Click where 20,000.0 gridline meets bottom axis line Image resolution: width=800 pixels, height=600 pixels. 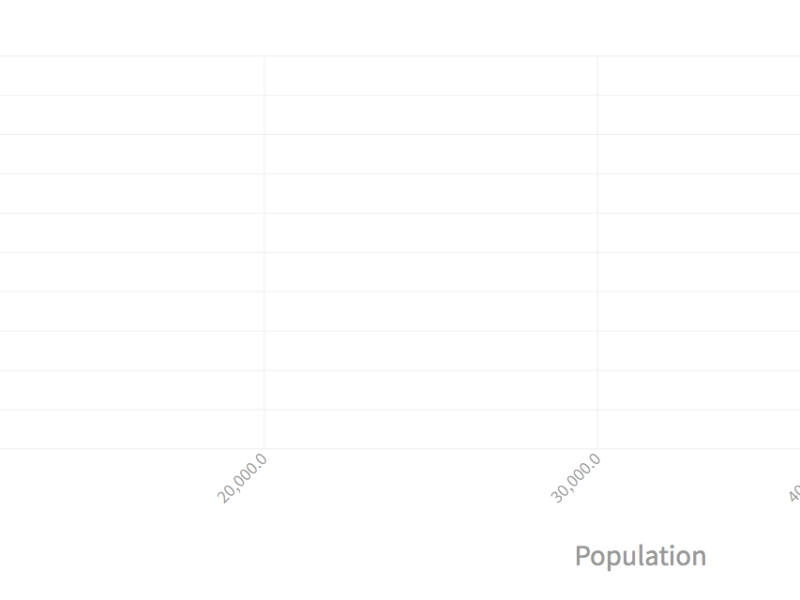click(x=264, y=449)
